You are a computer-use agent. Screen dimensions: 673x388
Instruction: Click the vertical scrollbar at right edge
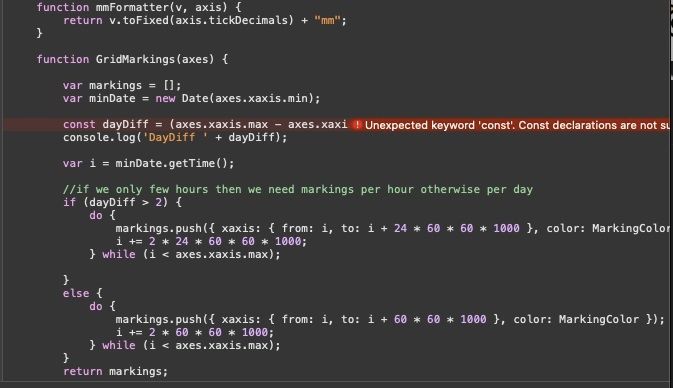[671, 40]
